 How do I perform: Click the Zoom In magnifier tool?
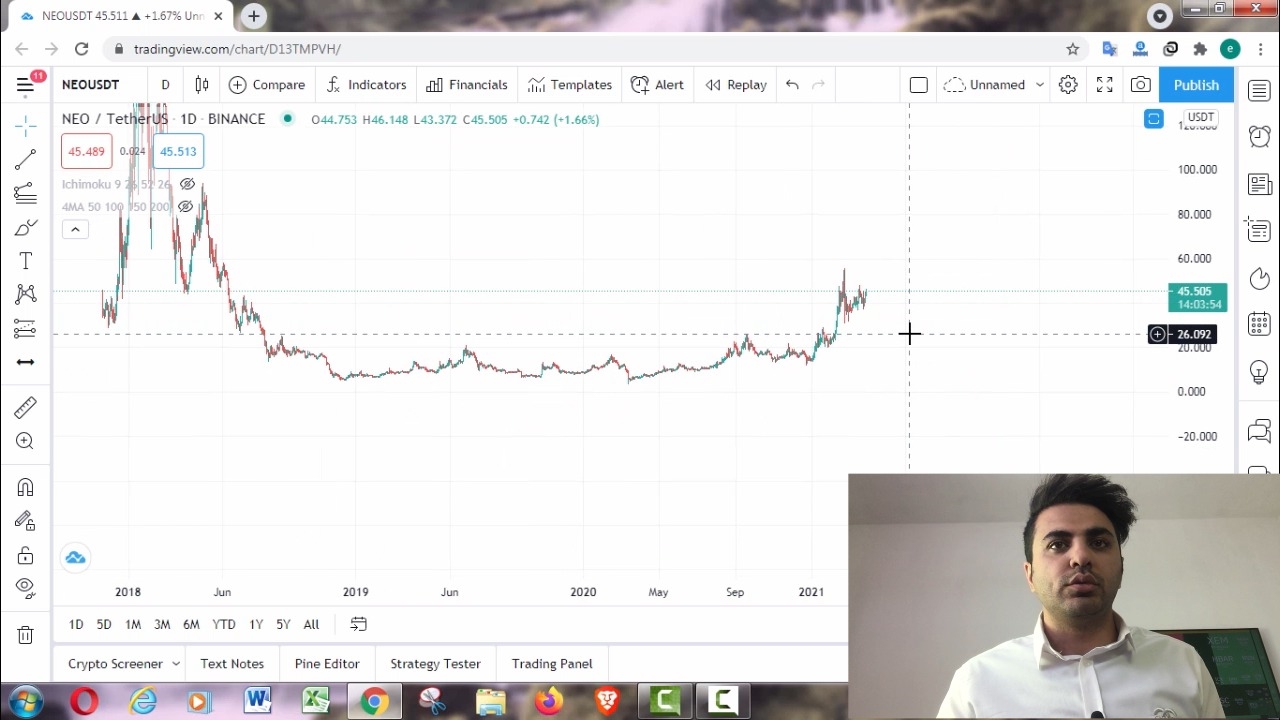[x=26, y=441]
